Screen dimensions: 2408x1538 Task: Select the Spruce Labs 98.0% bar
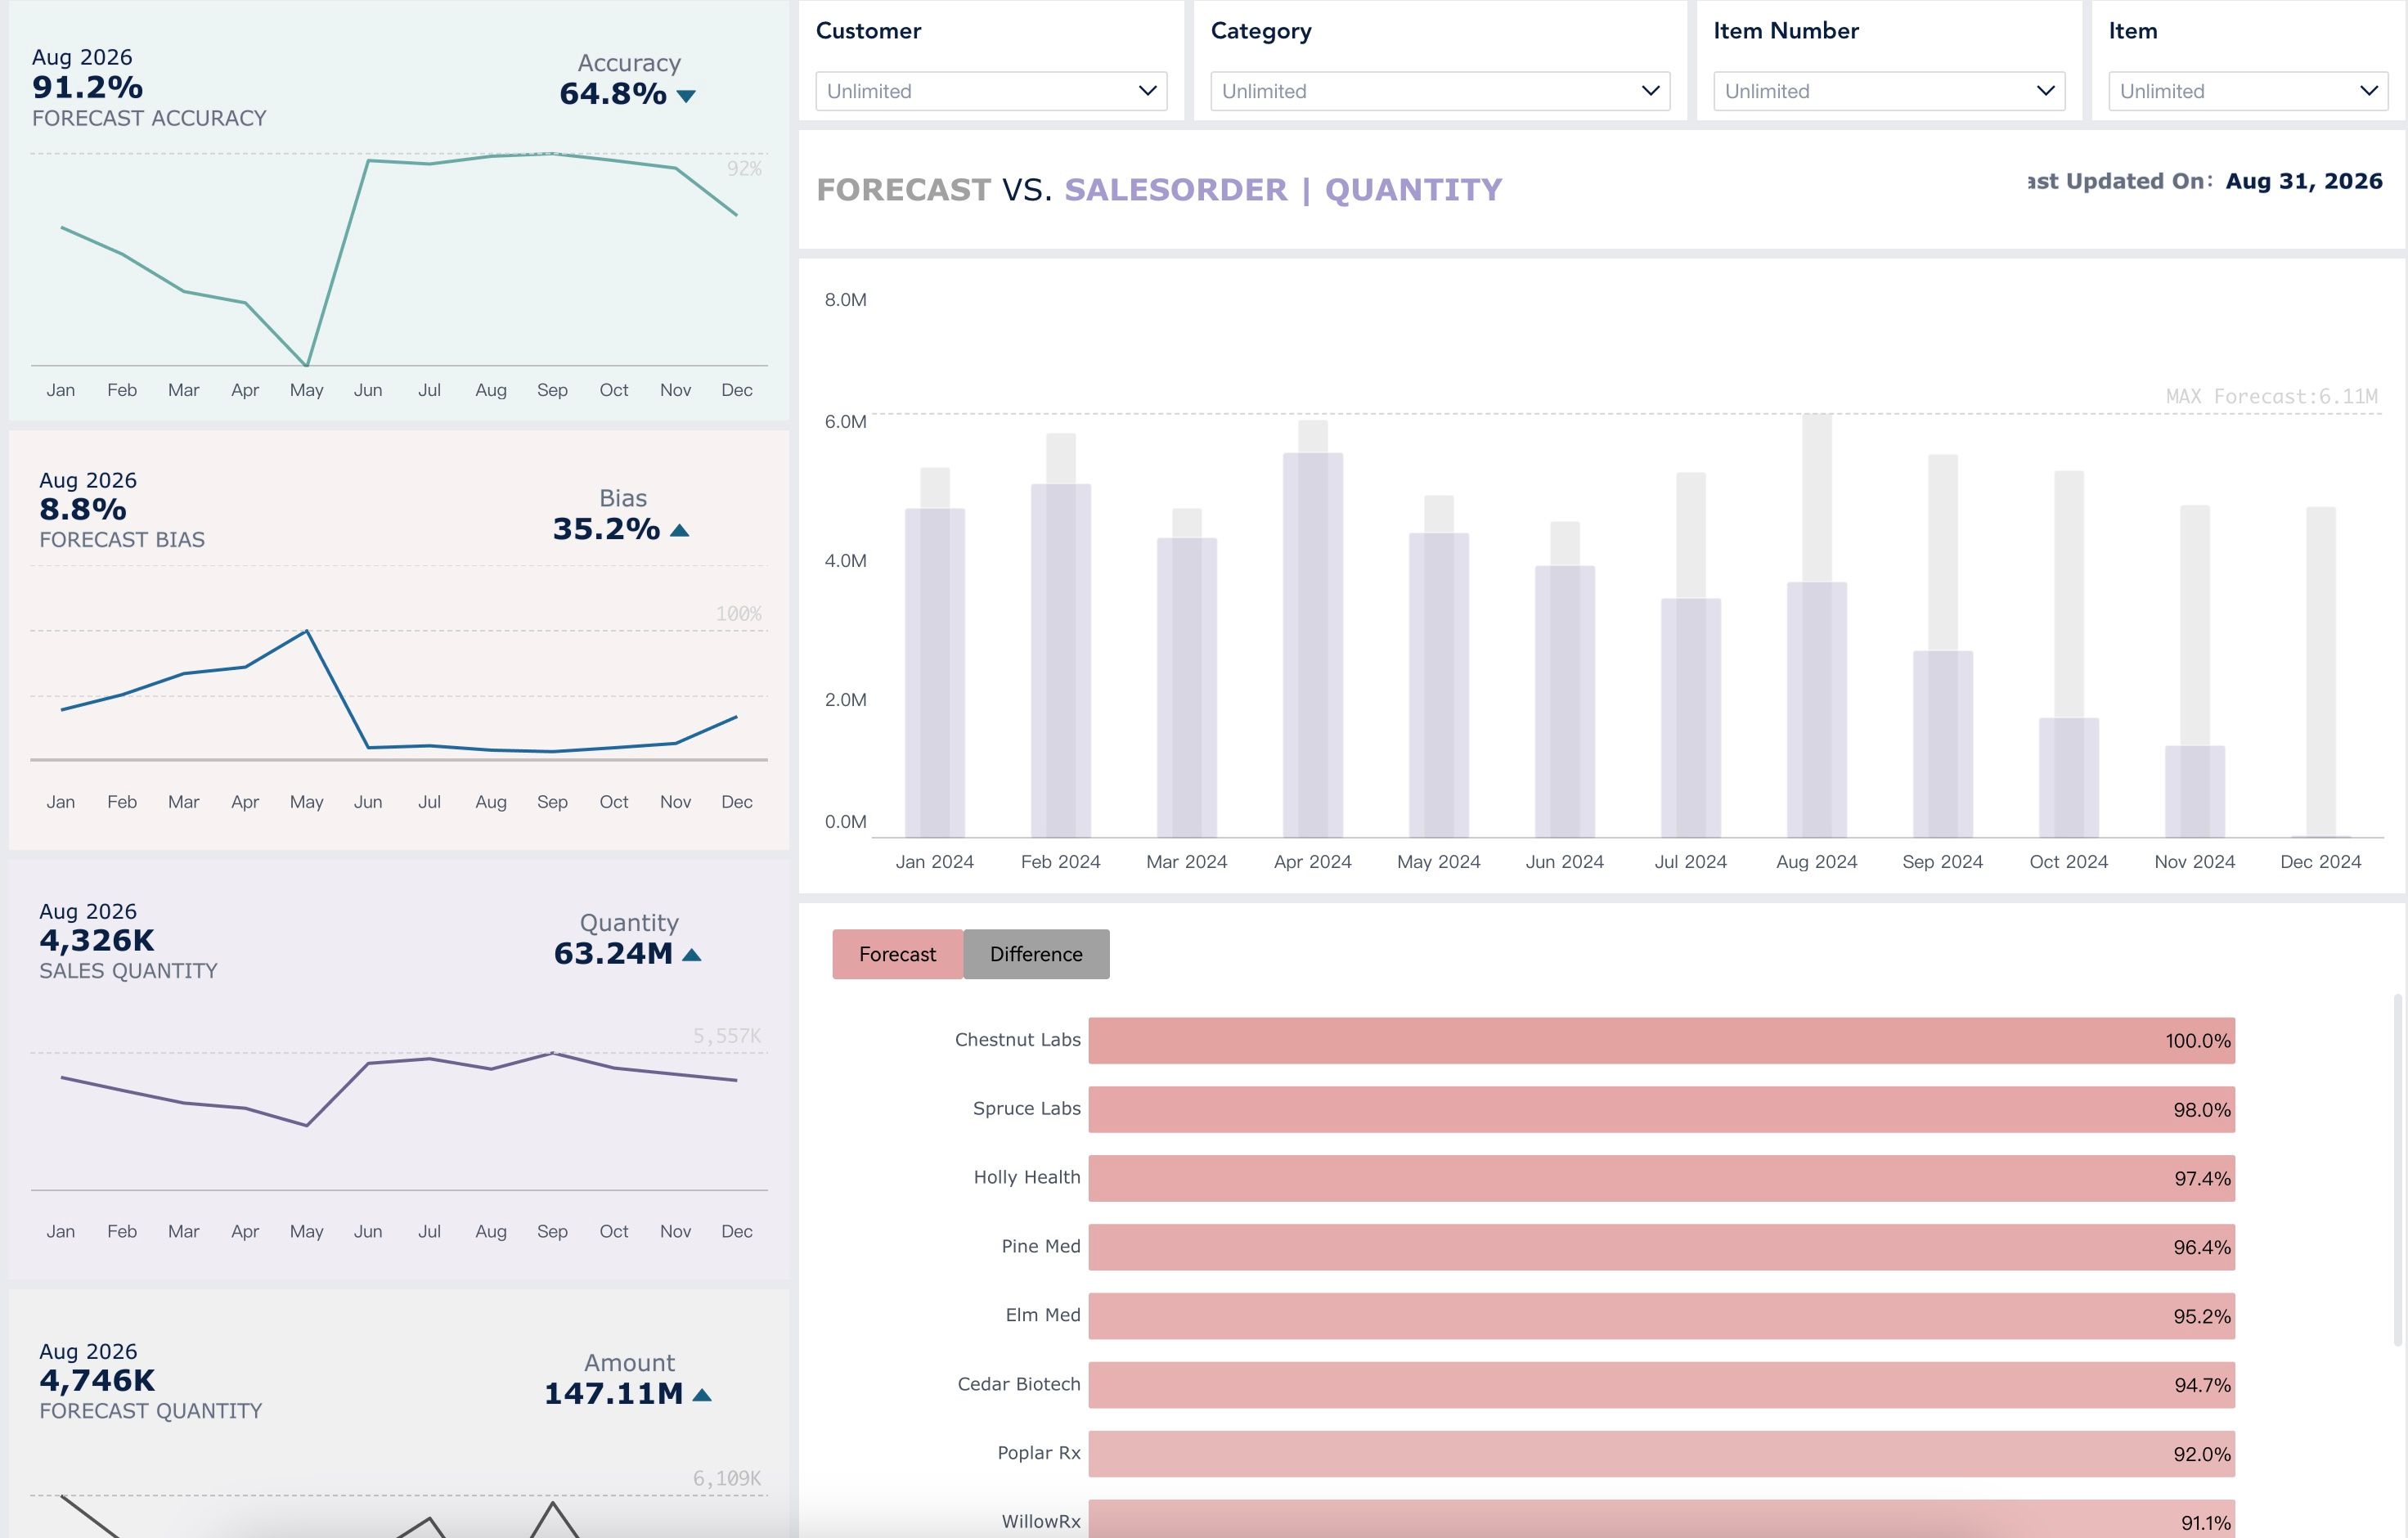coord(1661,1109)
